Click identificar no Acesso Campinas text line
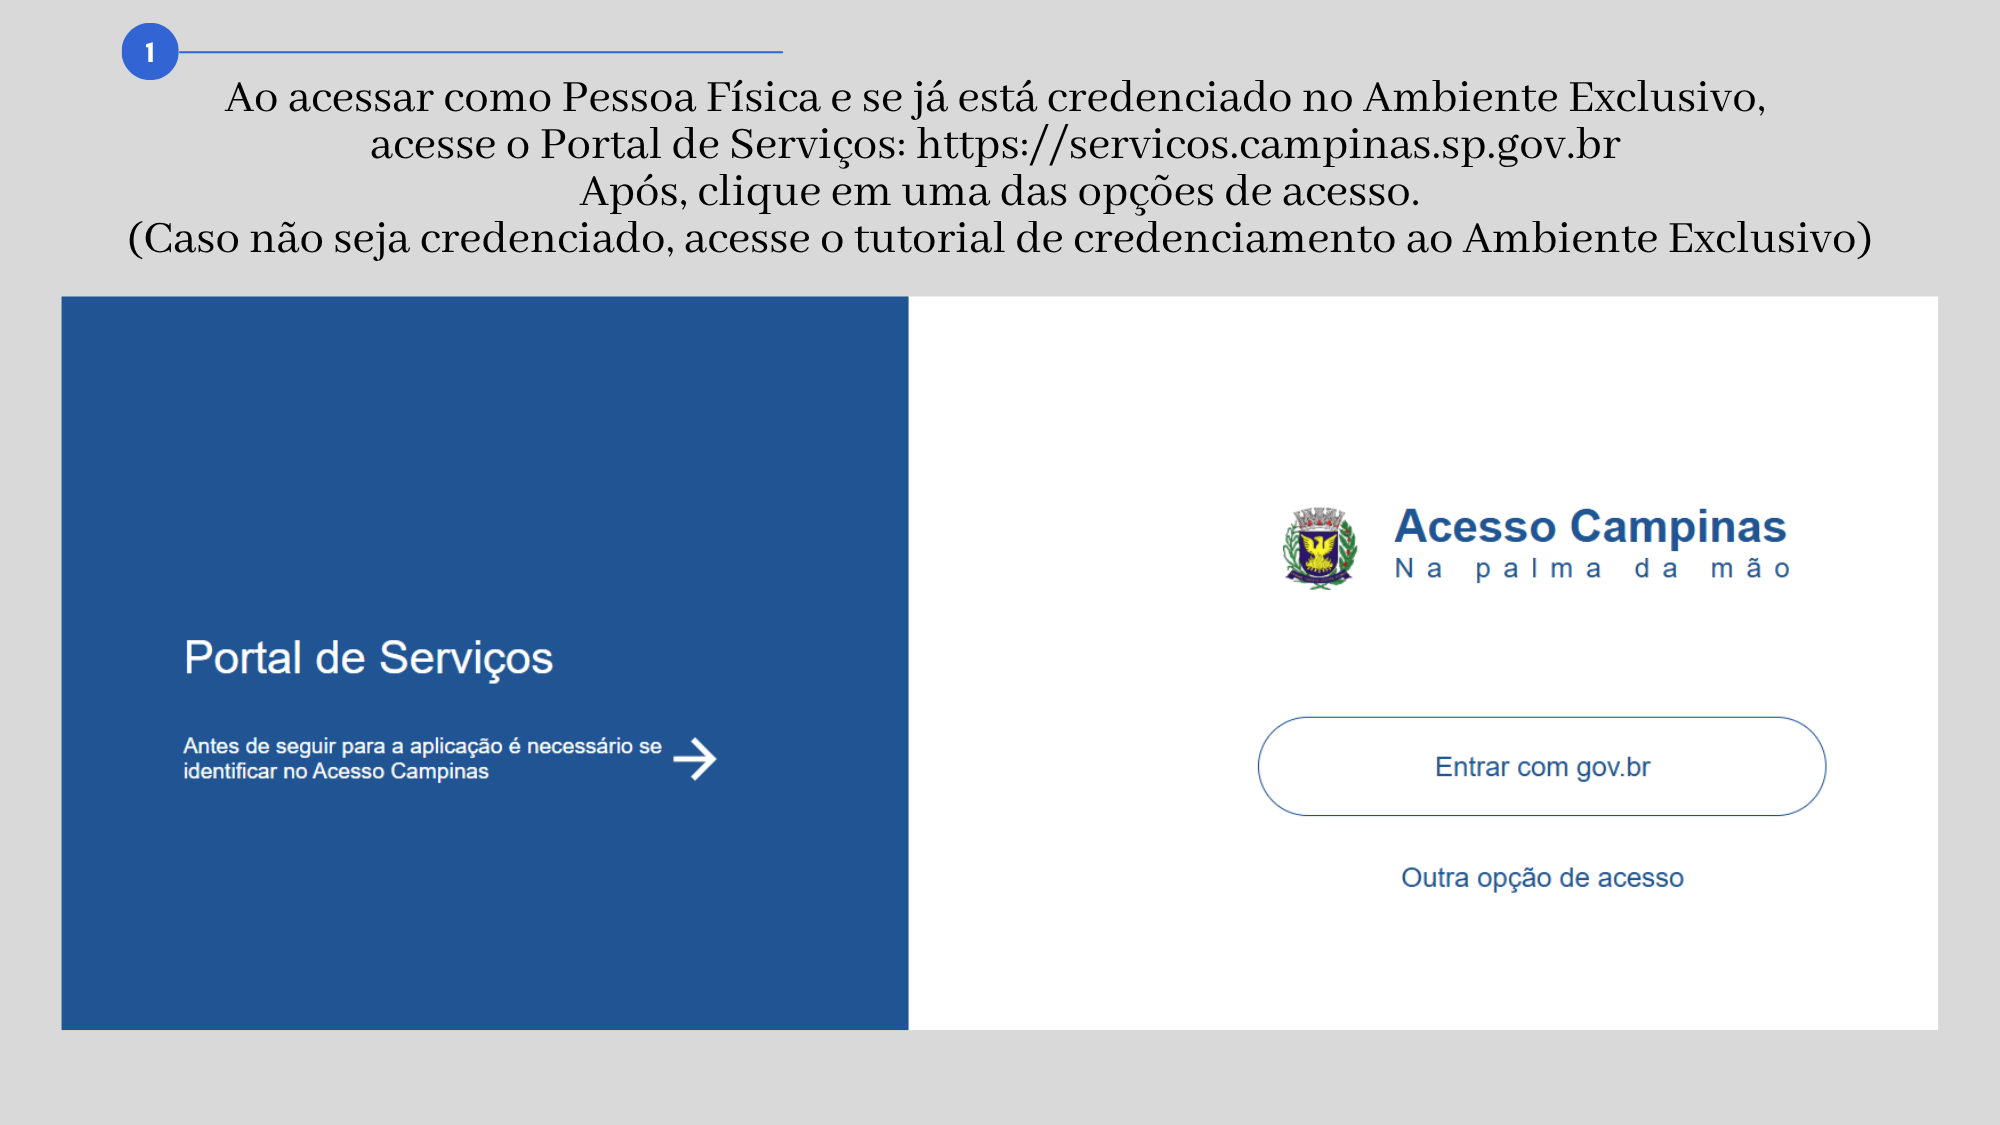The width and height of the screenshot is (2000, 1125). [336, 771]
